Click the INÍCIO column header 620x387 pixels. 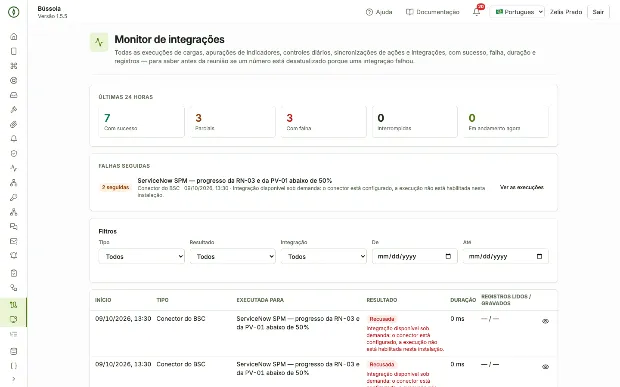click(x=103, y=300)
